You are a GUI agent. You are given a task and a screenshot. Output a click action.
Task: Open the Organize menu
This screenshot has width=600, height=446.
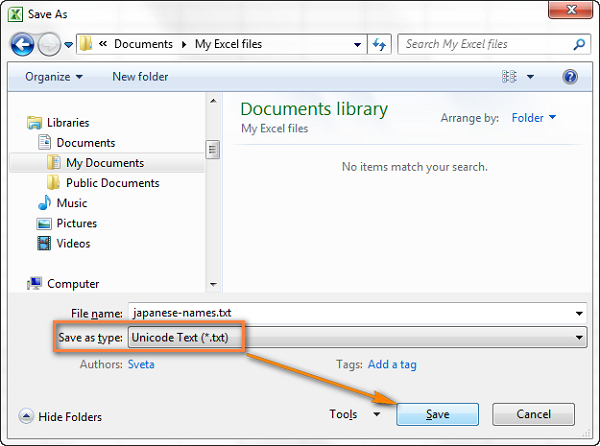[54, 77]
